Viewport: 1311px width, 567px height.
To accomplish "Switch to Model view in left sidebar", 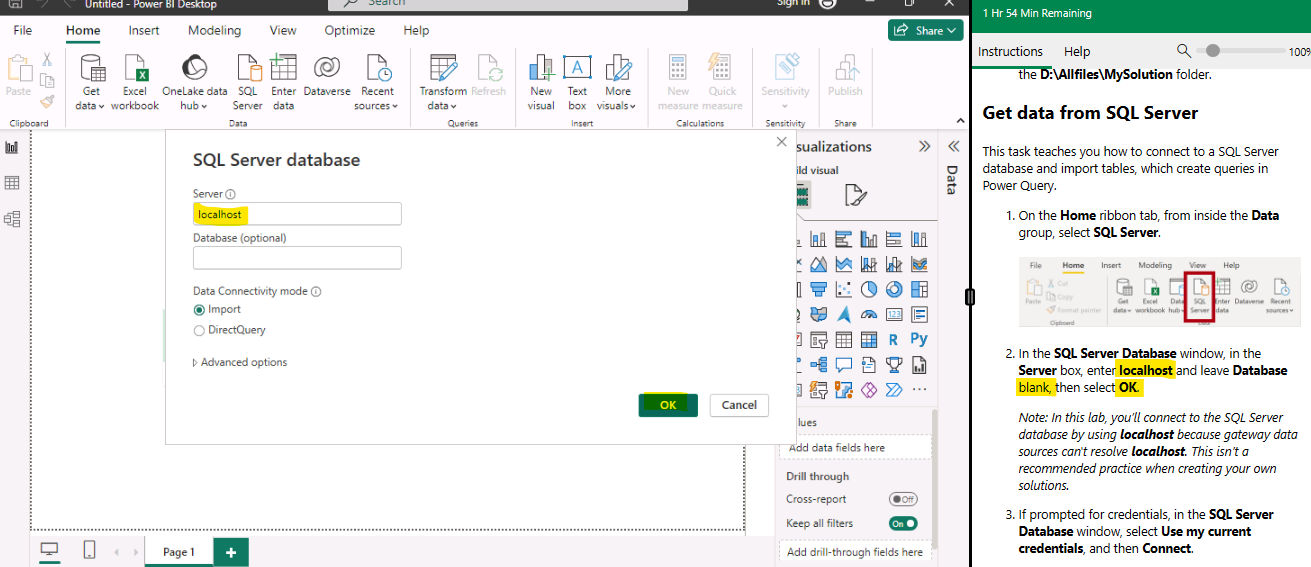I will (x=12, y=219).
